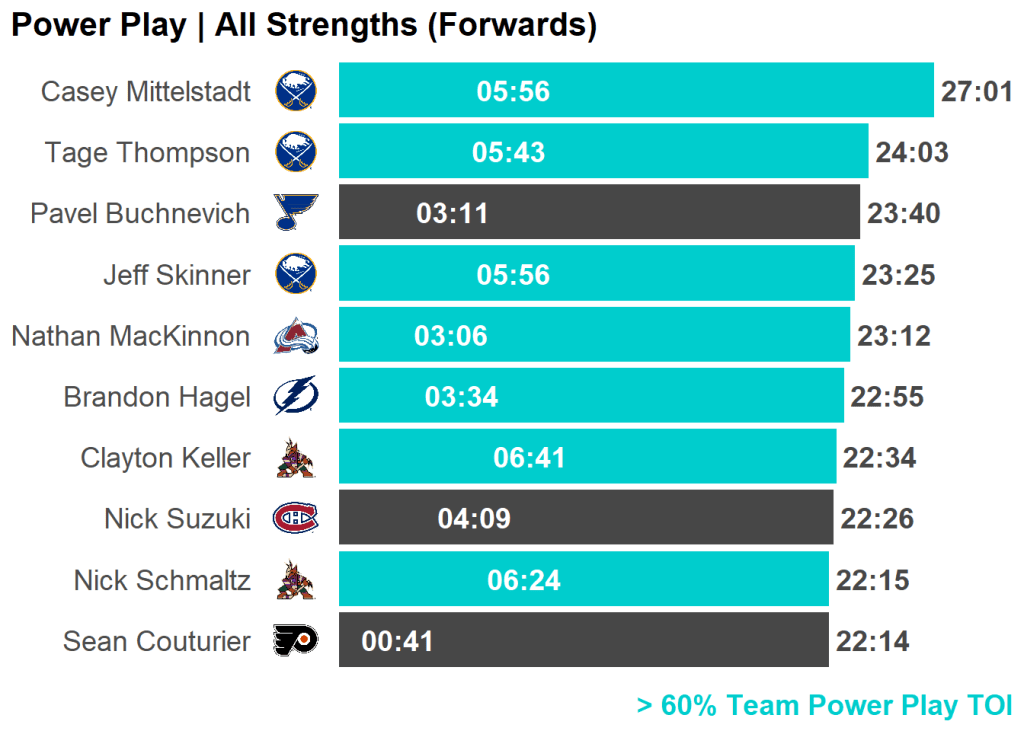Click the Sabres logo beside Casey Mittelstadt

click(x=296, y=91)
